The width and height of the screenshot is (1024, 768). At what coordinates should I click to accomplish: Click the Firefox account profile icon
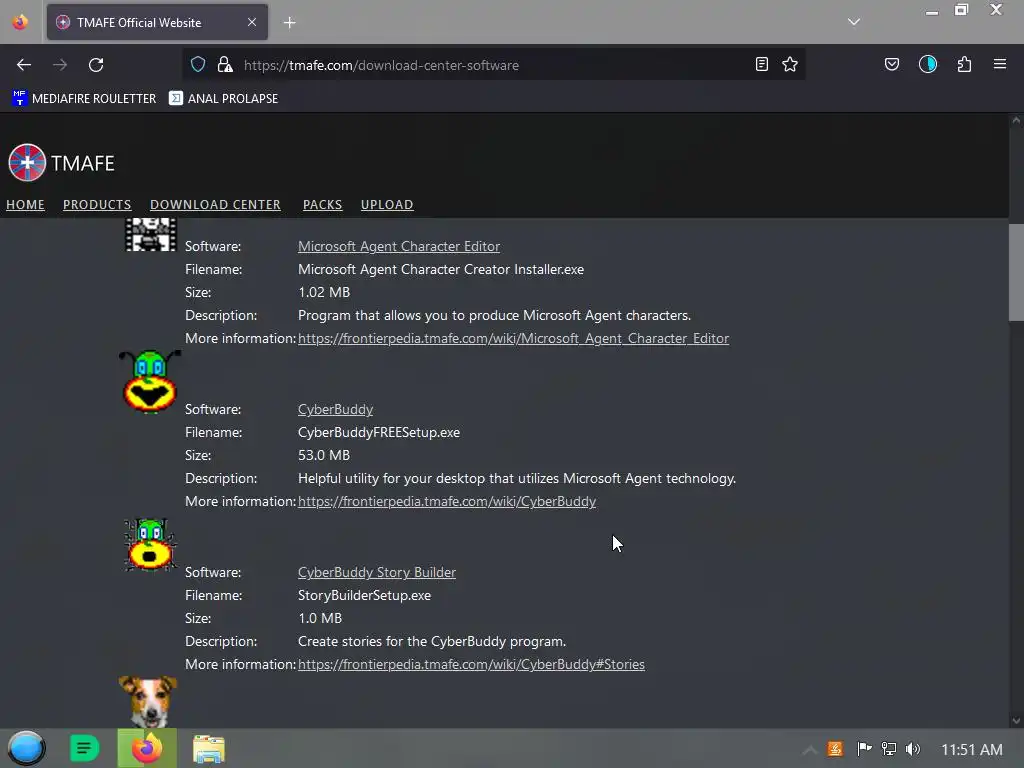(x=928, y=64)
